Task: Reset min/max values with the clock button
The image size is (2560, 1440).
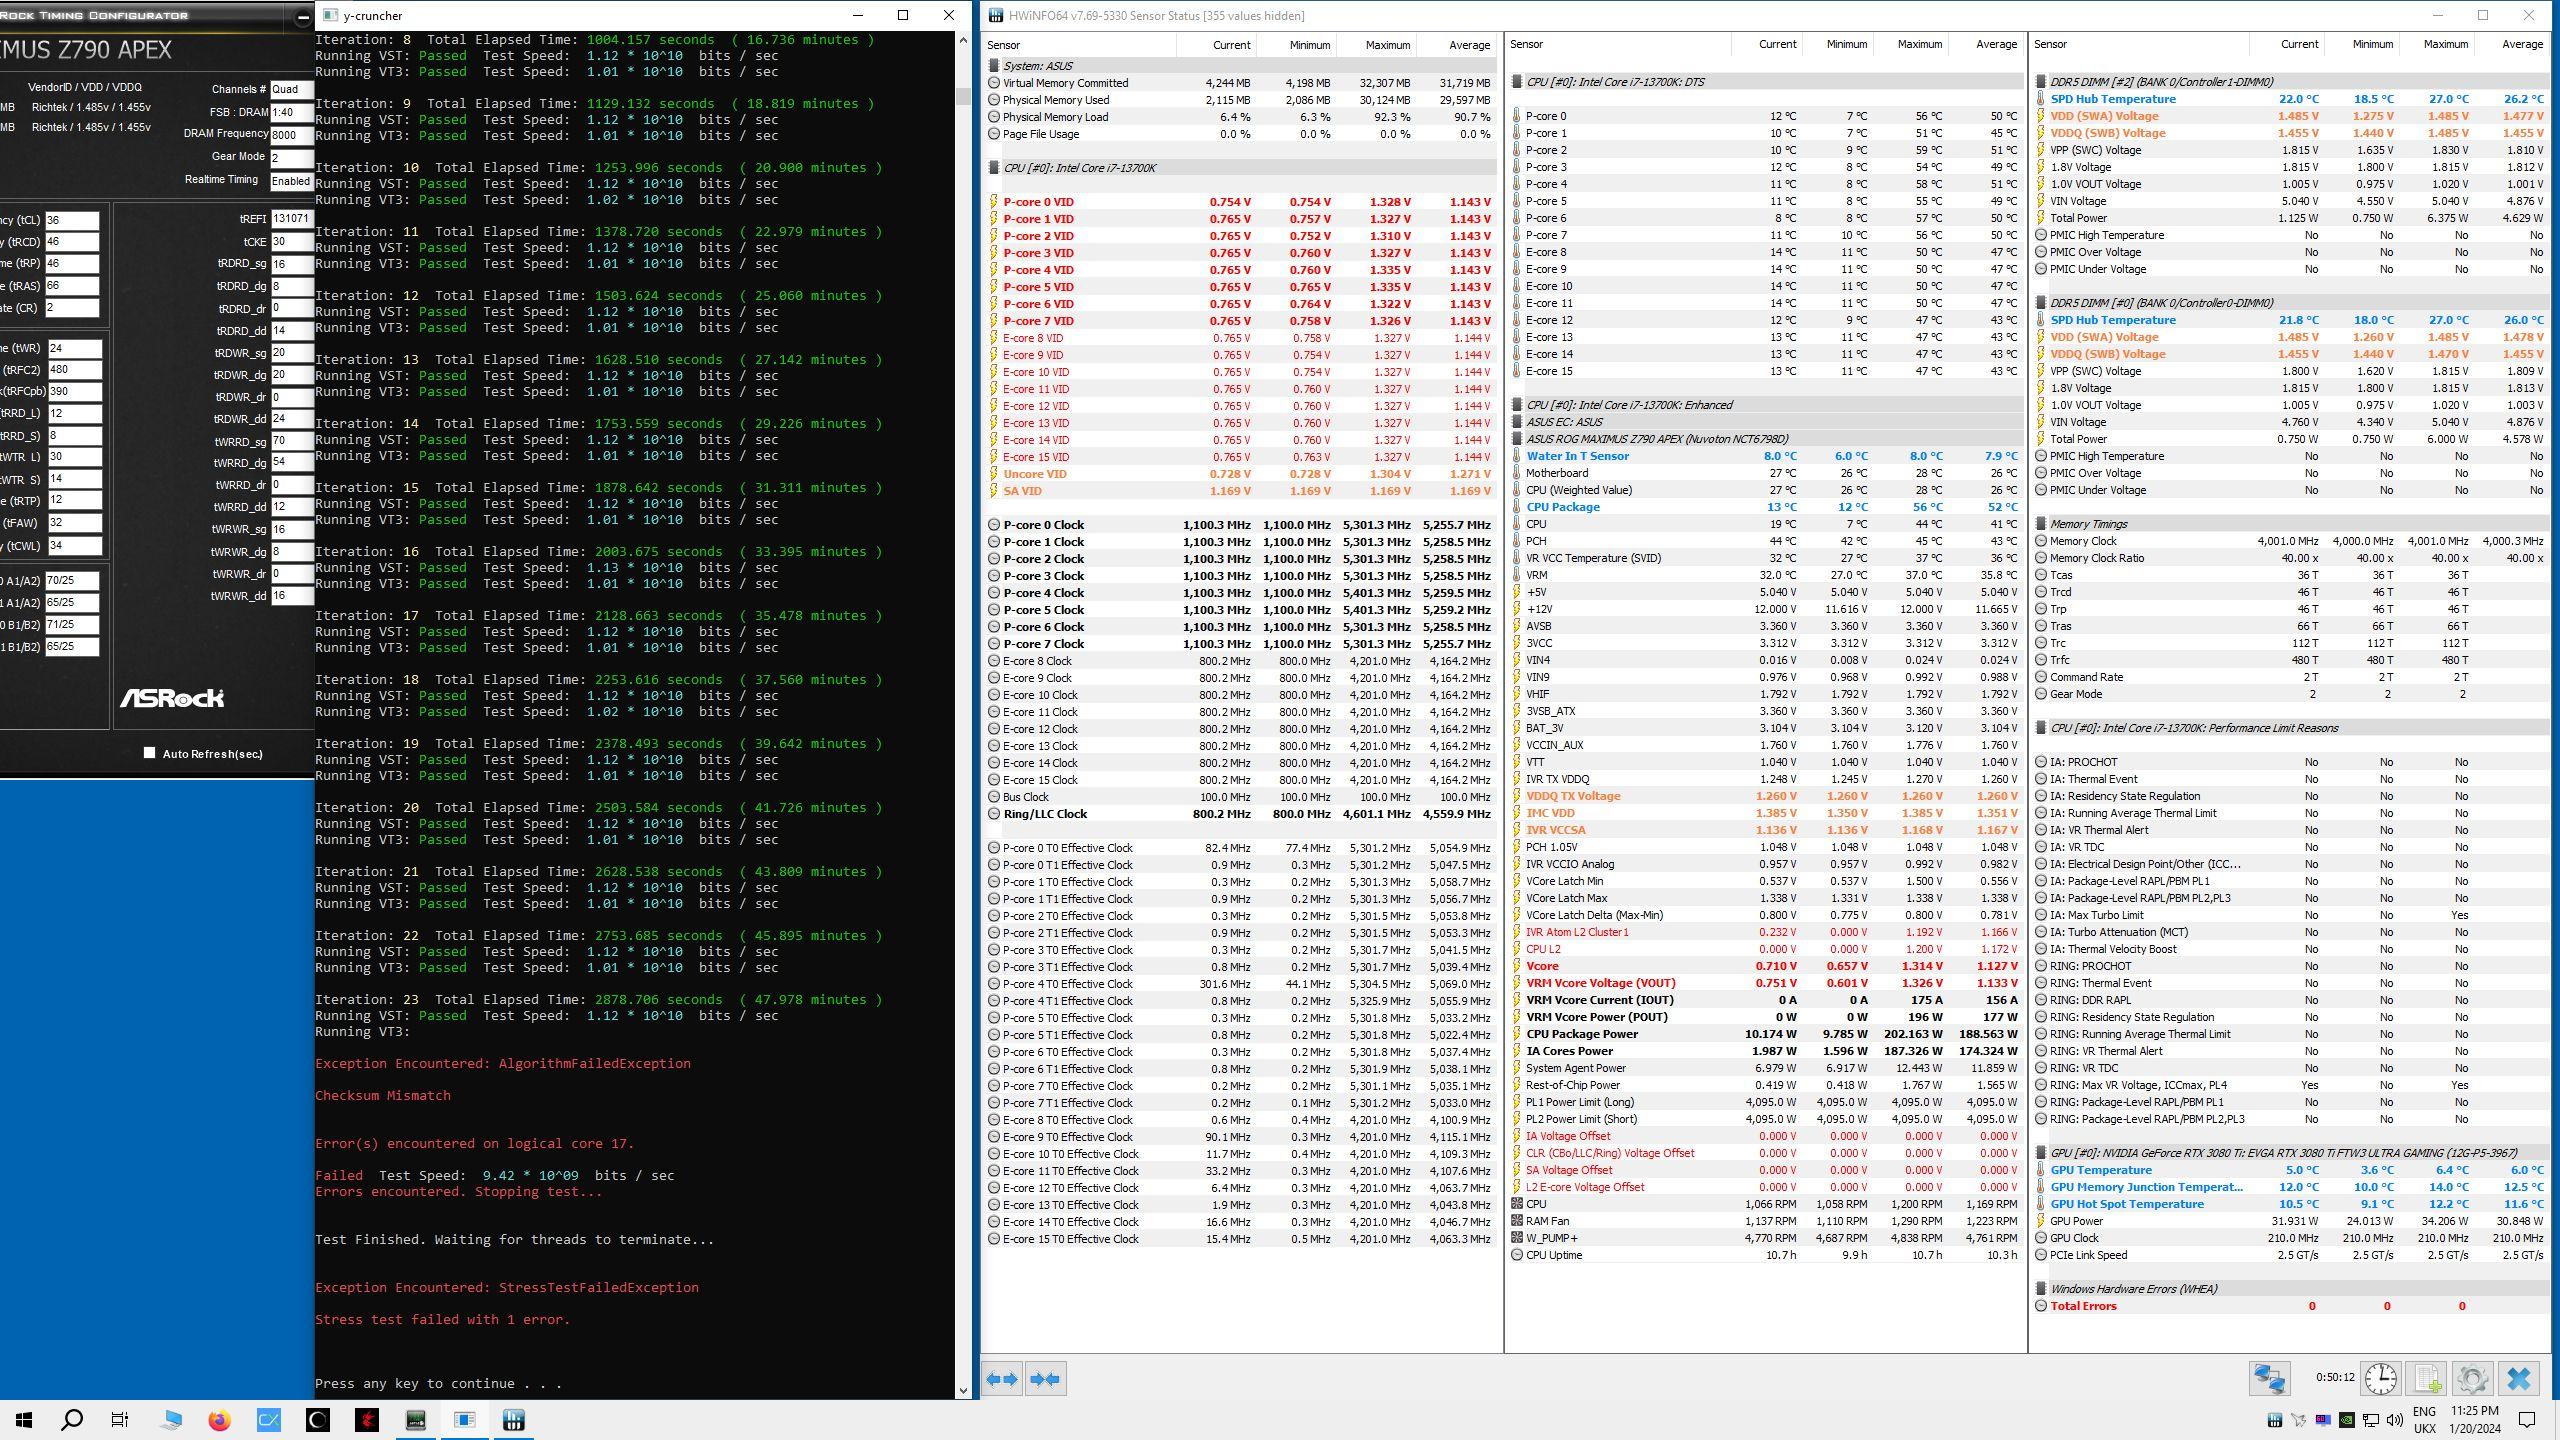Action: coord(2380,1379)
